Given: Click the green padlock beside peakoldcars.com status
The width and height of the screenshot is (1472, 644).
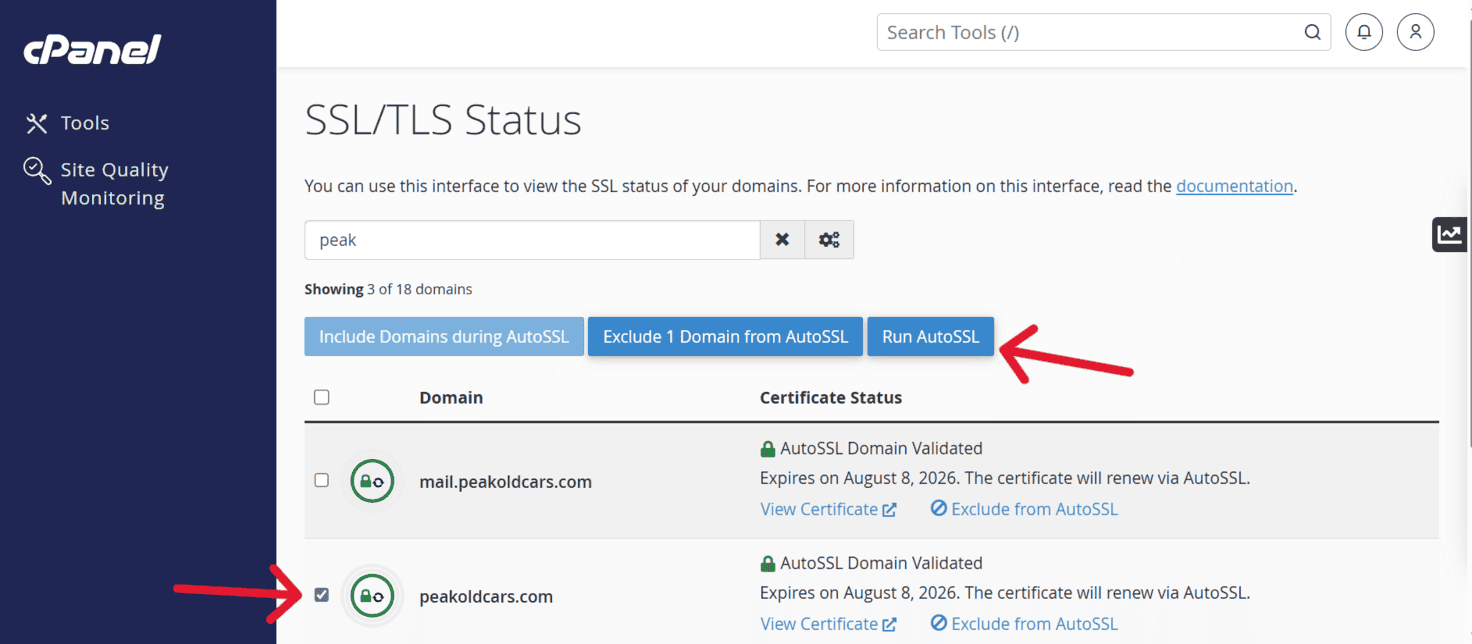Looking at the screenshot, I should pyautogui.click(x=768, y=564).
